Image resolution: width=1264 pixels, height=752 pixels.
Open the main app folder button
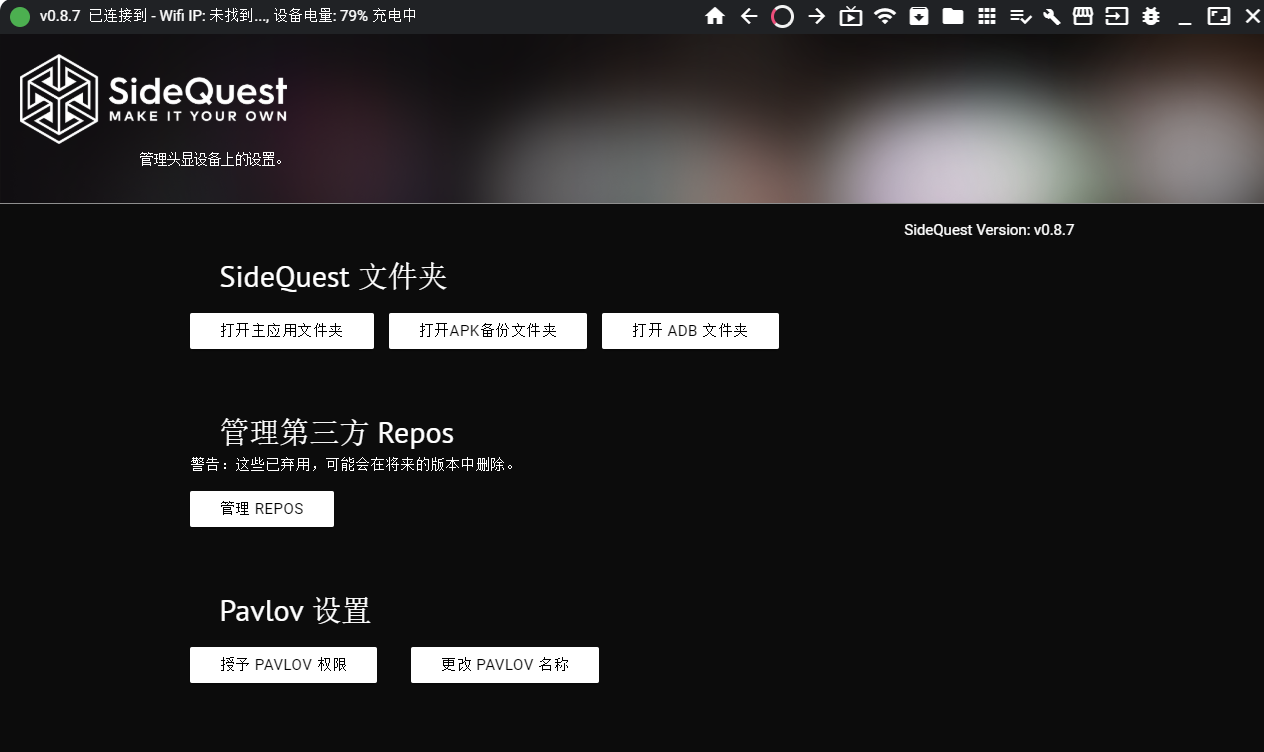click(x=282, y=331)
